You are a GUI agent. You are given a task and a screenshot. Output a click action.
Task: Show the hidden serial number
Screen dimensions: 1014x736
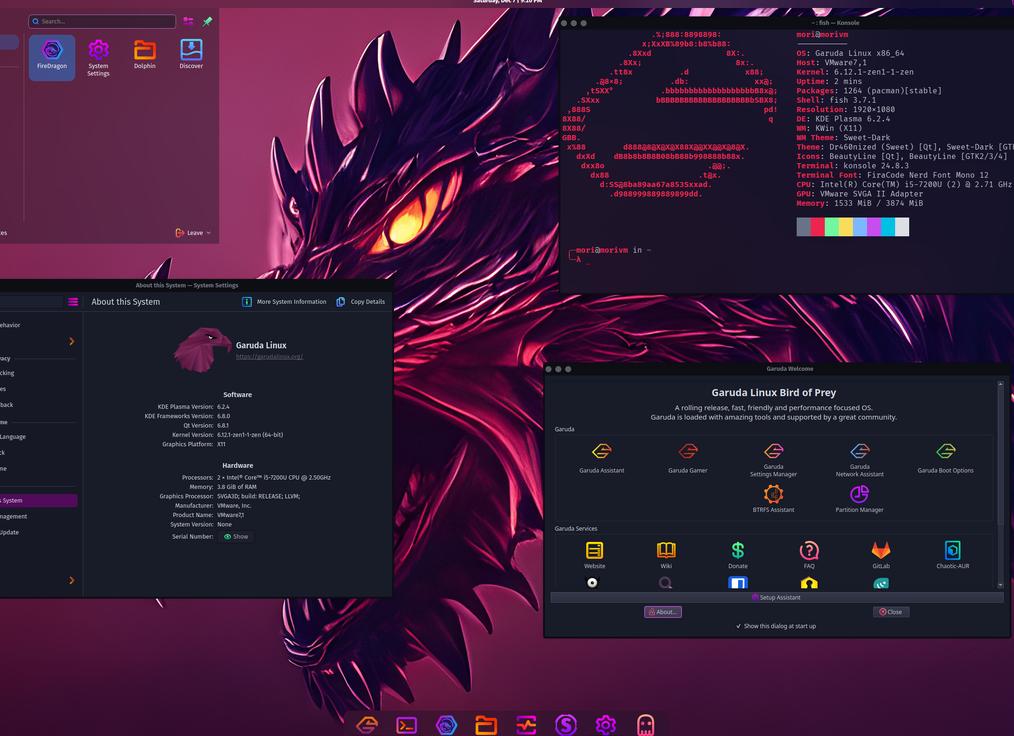[236, 537]
